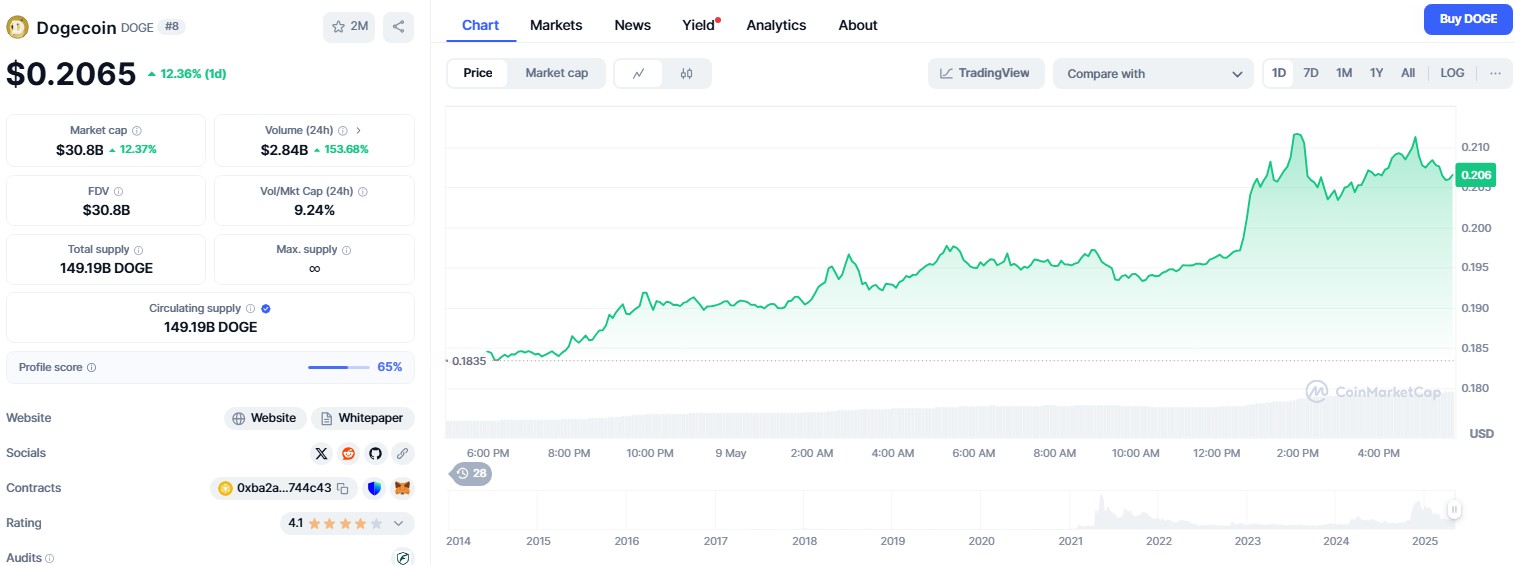Image resolution: width=1515 pixels, height=565 pixels.
Task: Click the blue shield icon beside the contract
Action: click(375, 488)
